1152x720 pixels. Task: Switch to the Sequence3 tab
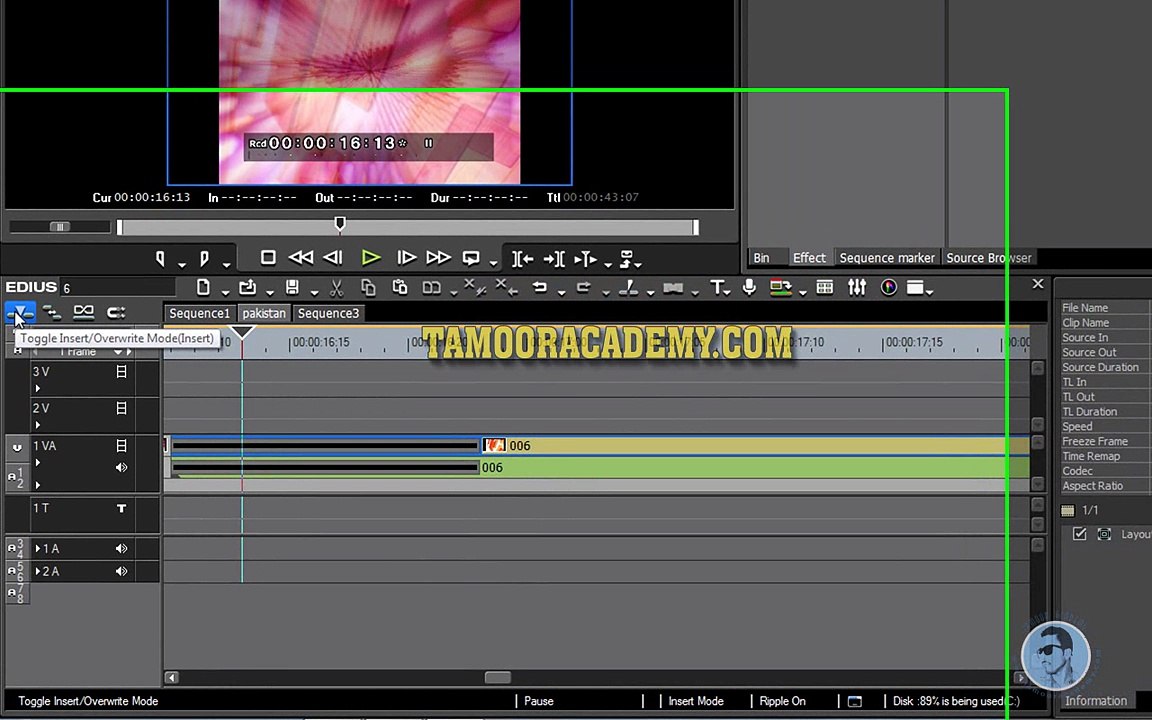click(x=328, y=313)
